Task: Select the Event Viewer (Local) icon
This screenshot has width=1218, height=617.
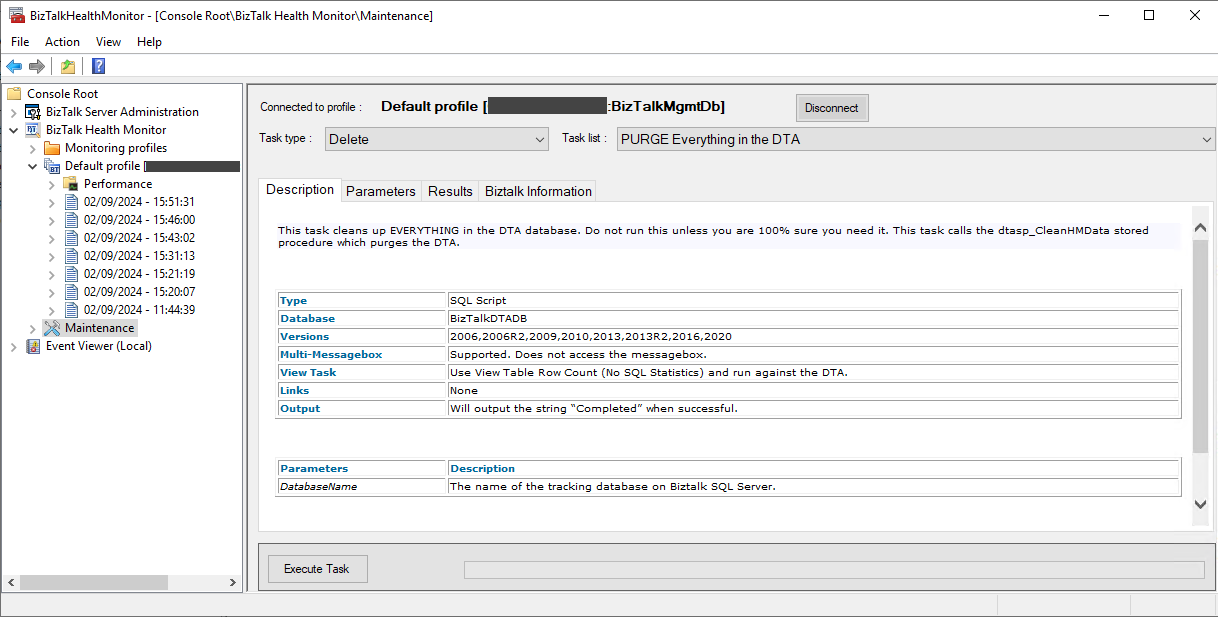Action: pyautogui.click(x=33, y=346)
